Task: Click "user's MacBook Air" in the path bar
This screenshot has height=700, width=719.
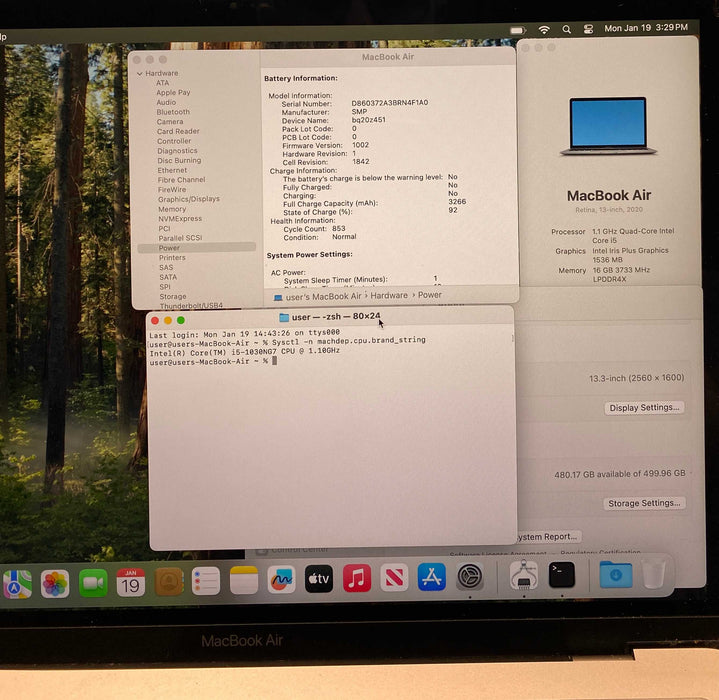Action: click(x=323, y=297)
